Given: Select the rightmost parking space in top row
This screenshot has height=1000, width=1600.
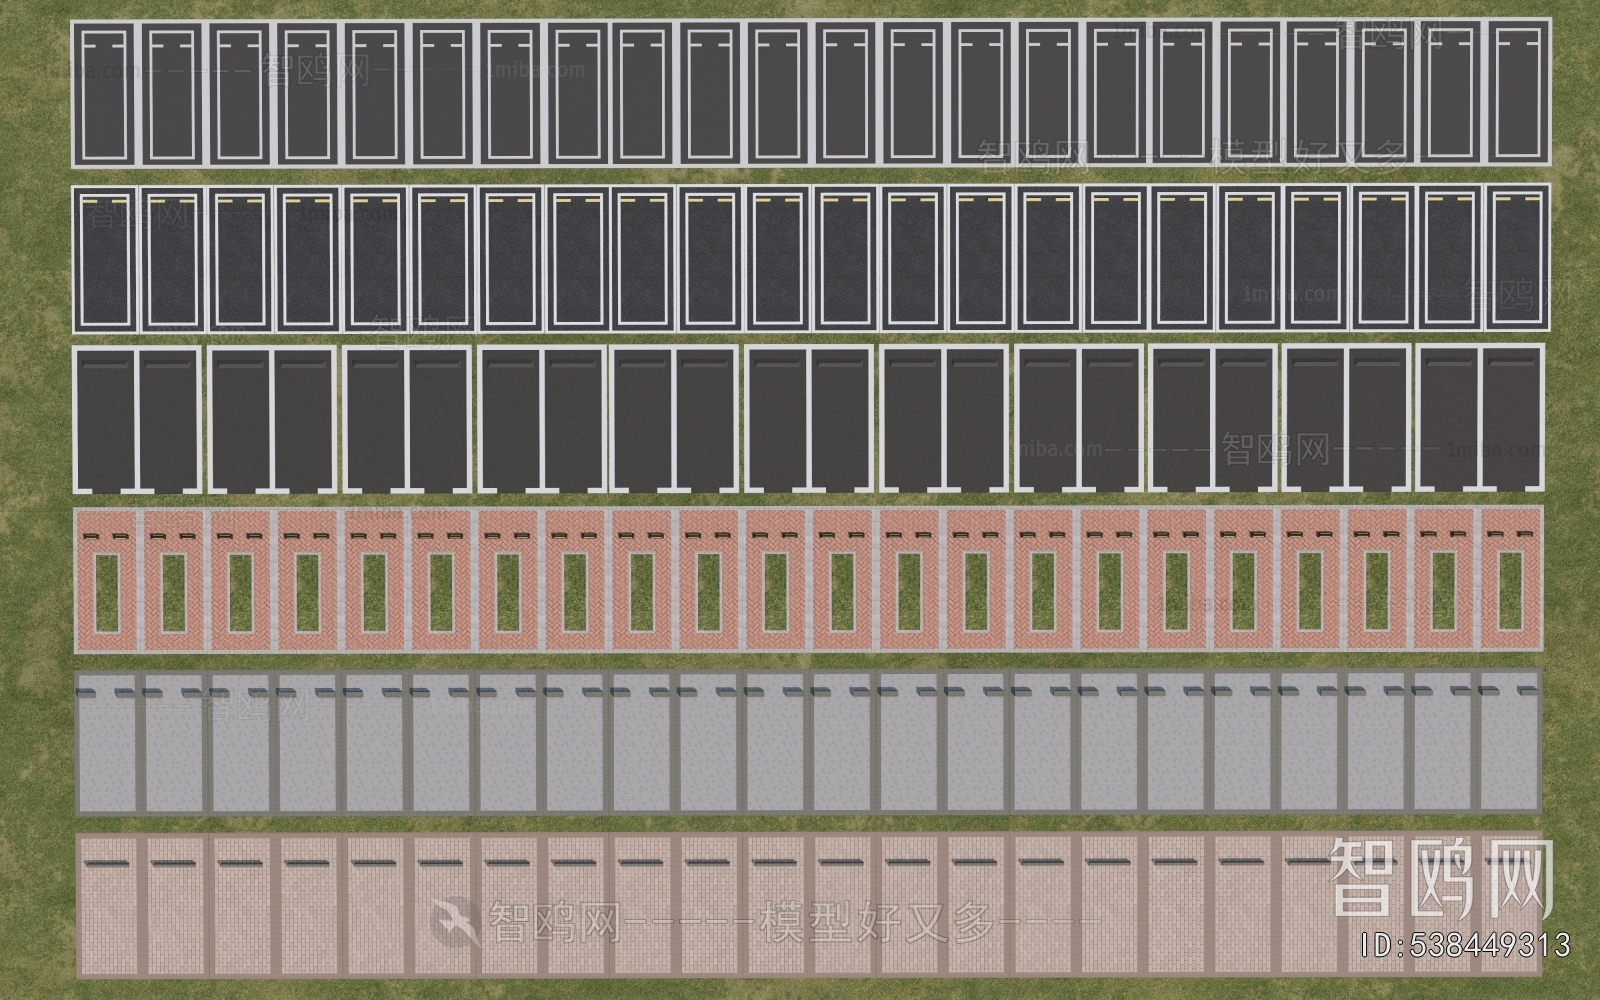Looking at the screenshot, I should [x=1518, y=93].
